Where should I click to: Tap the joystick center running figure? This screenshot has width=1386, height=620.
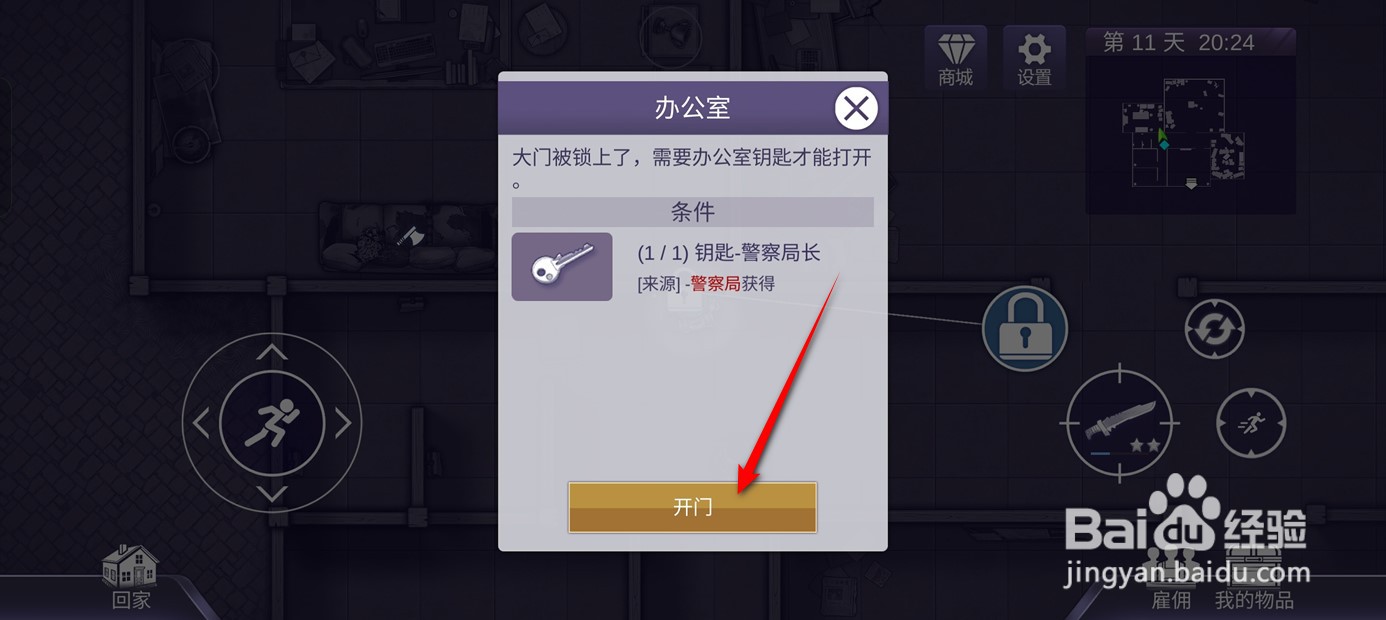272,423
